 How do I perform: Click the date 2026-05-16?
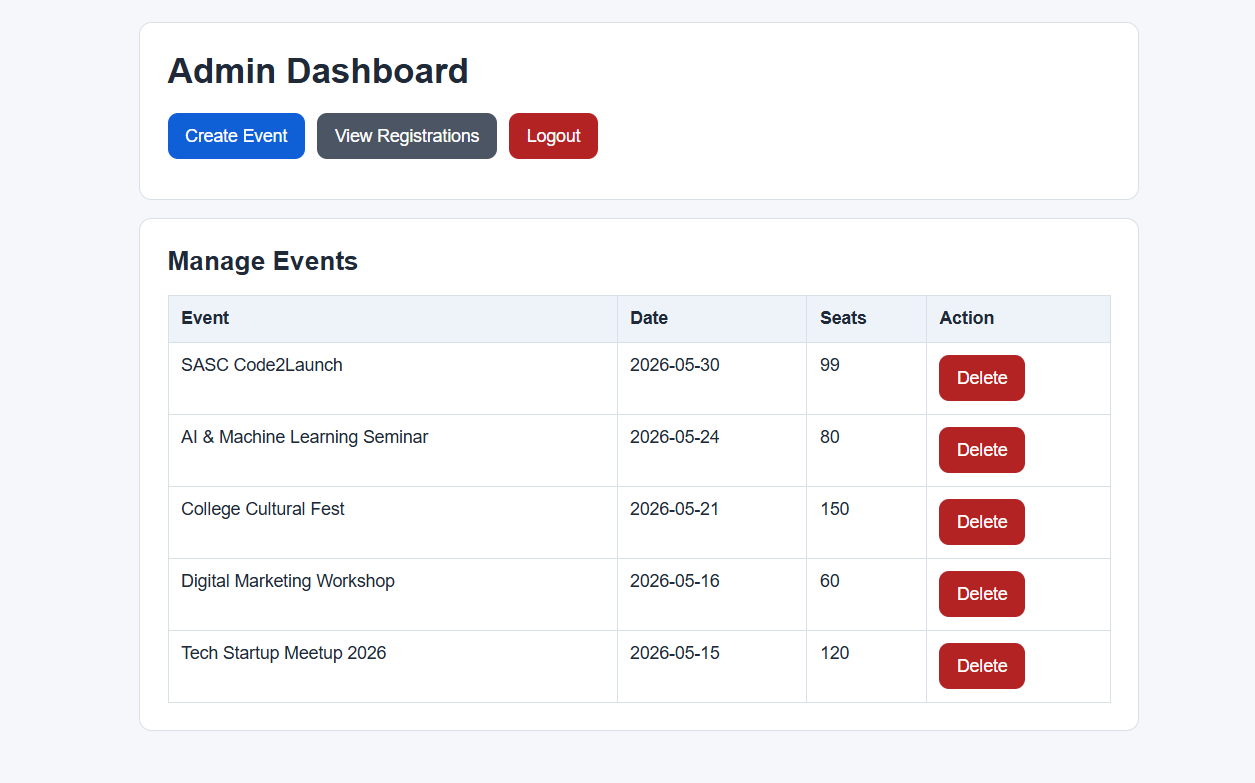675,581
